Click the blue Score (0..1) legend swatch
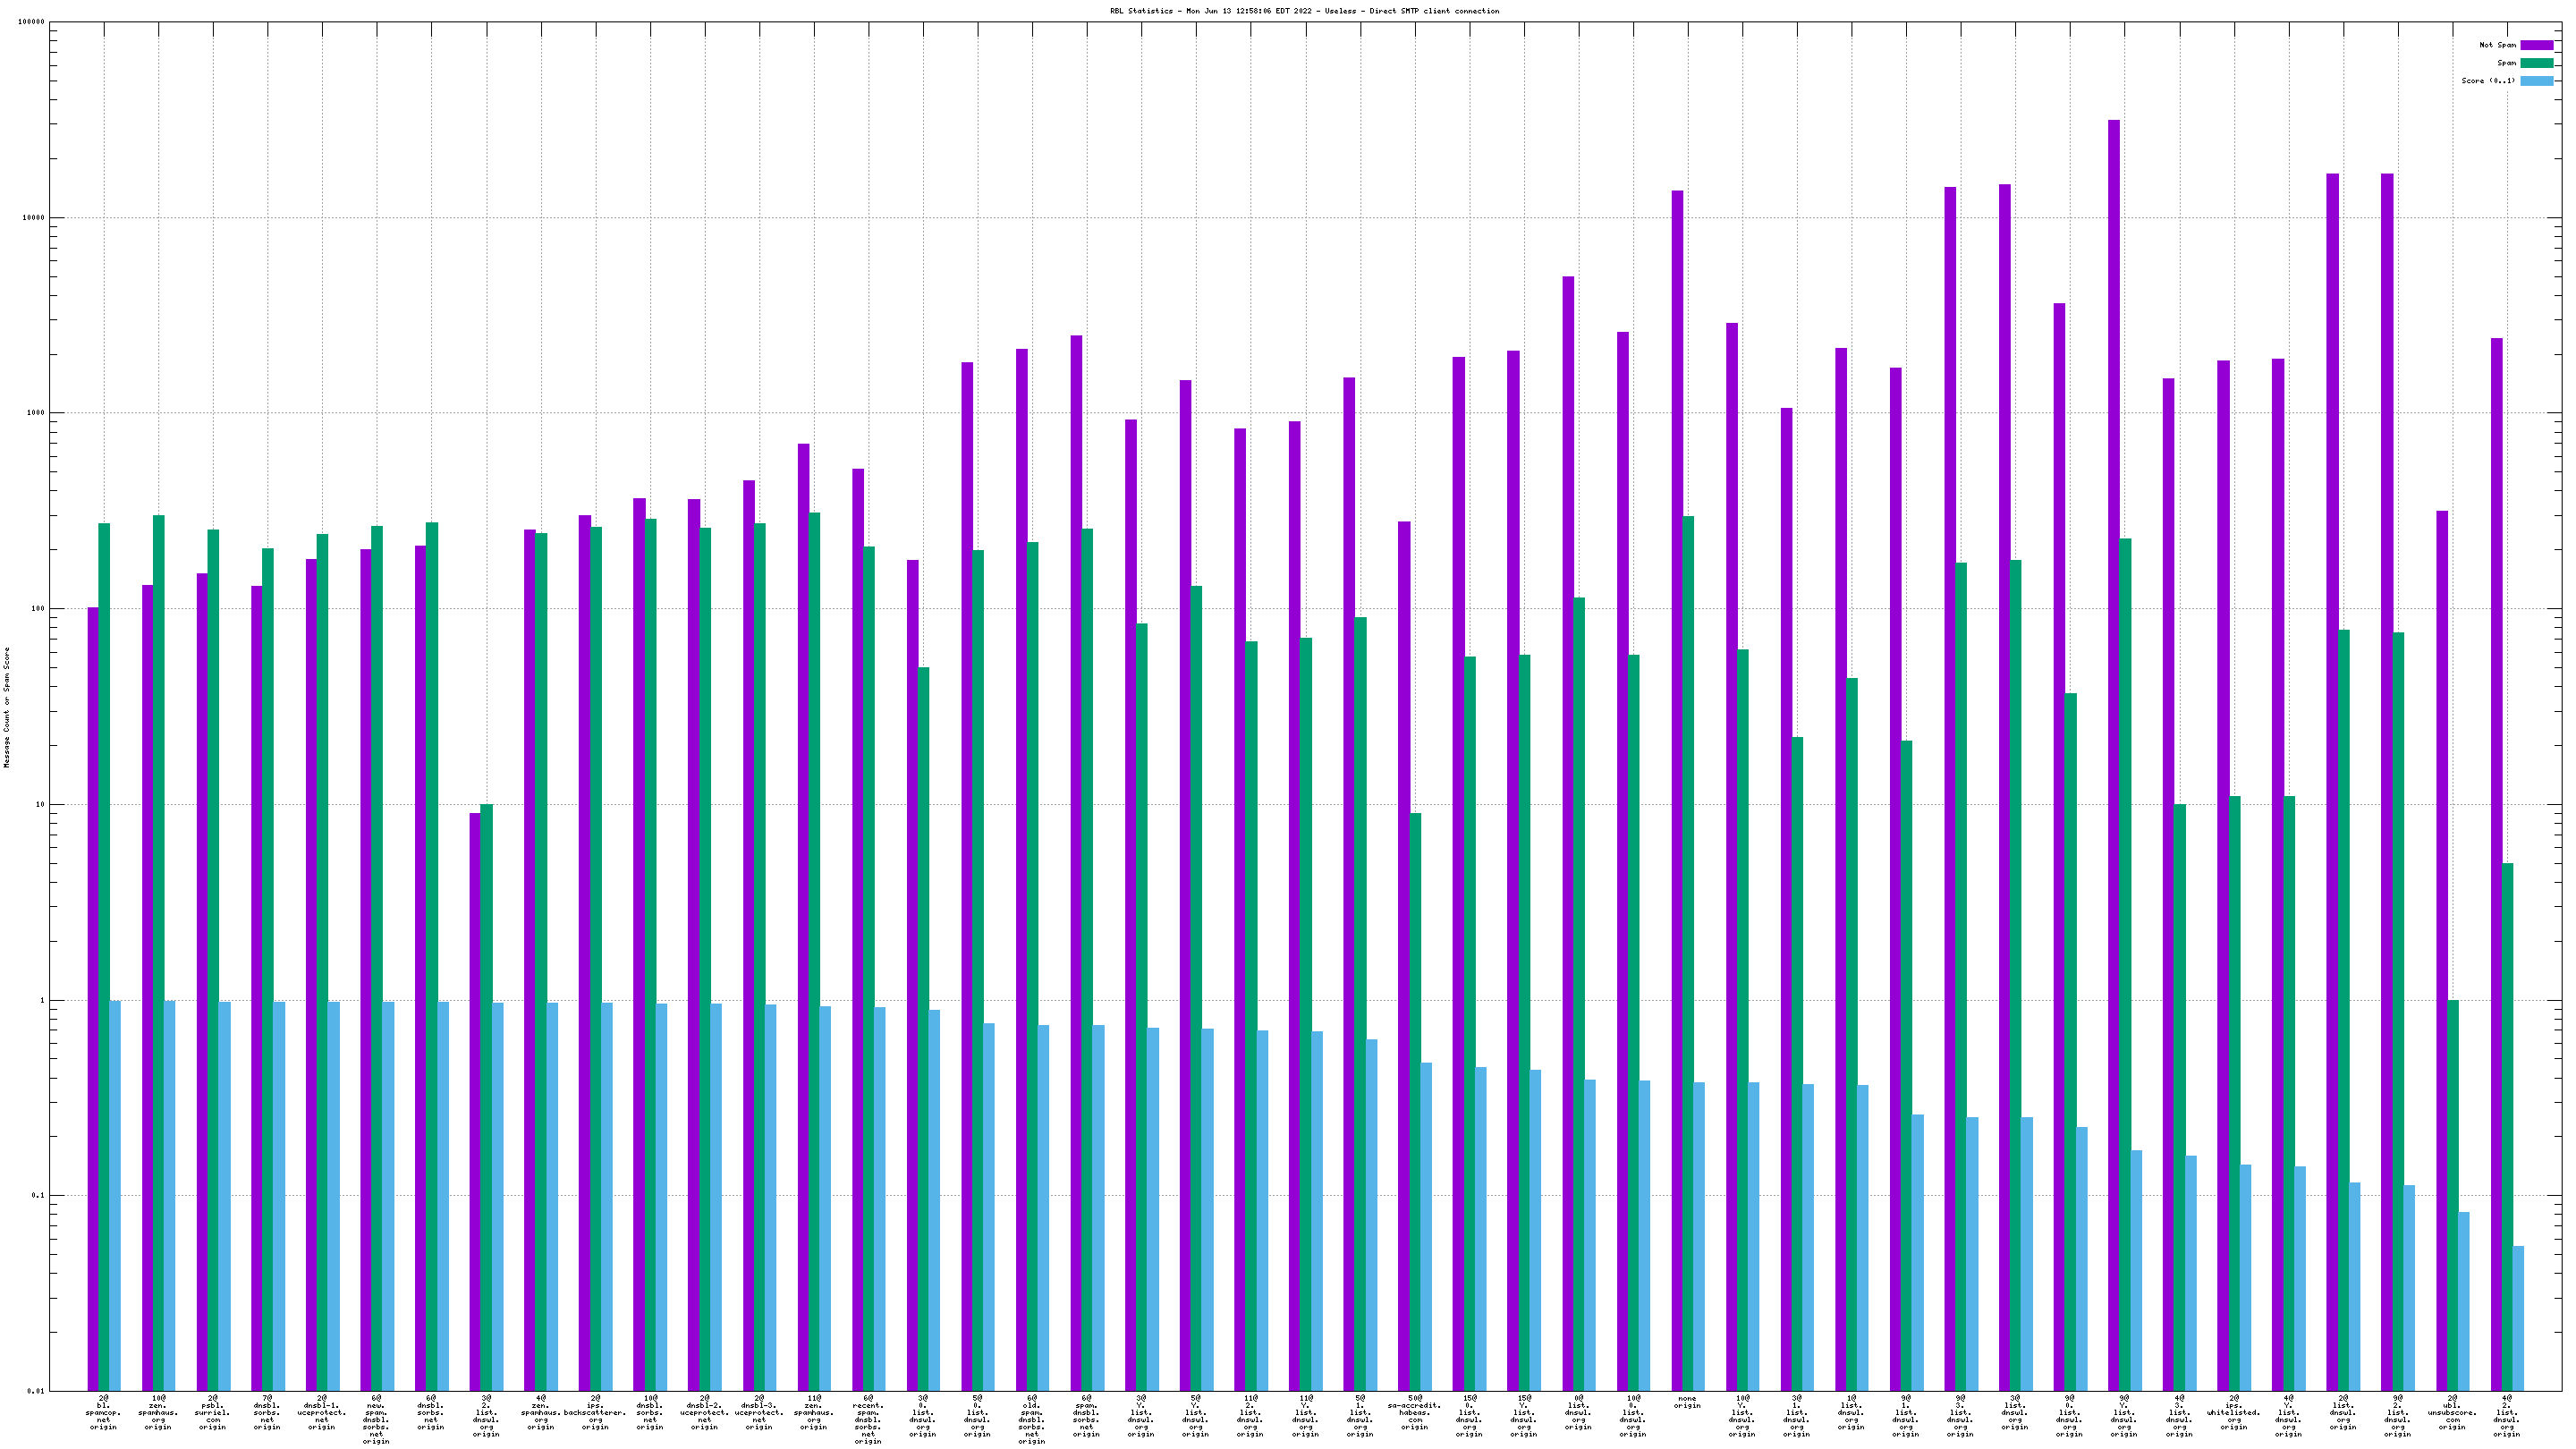The width and height of the screenshot is (2576, 1449). click(2535, 81)
